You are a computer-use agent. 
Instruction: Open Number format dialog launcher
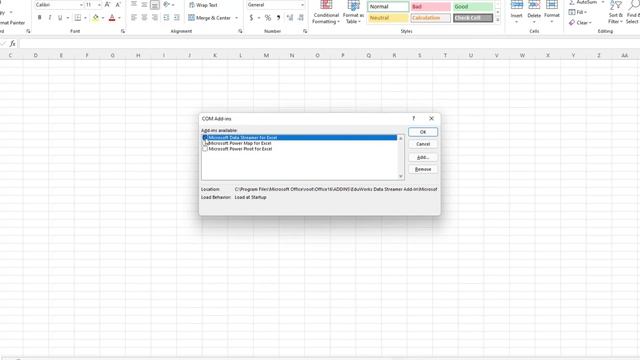(x=305, y=31)
